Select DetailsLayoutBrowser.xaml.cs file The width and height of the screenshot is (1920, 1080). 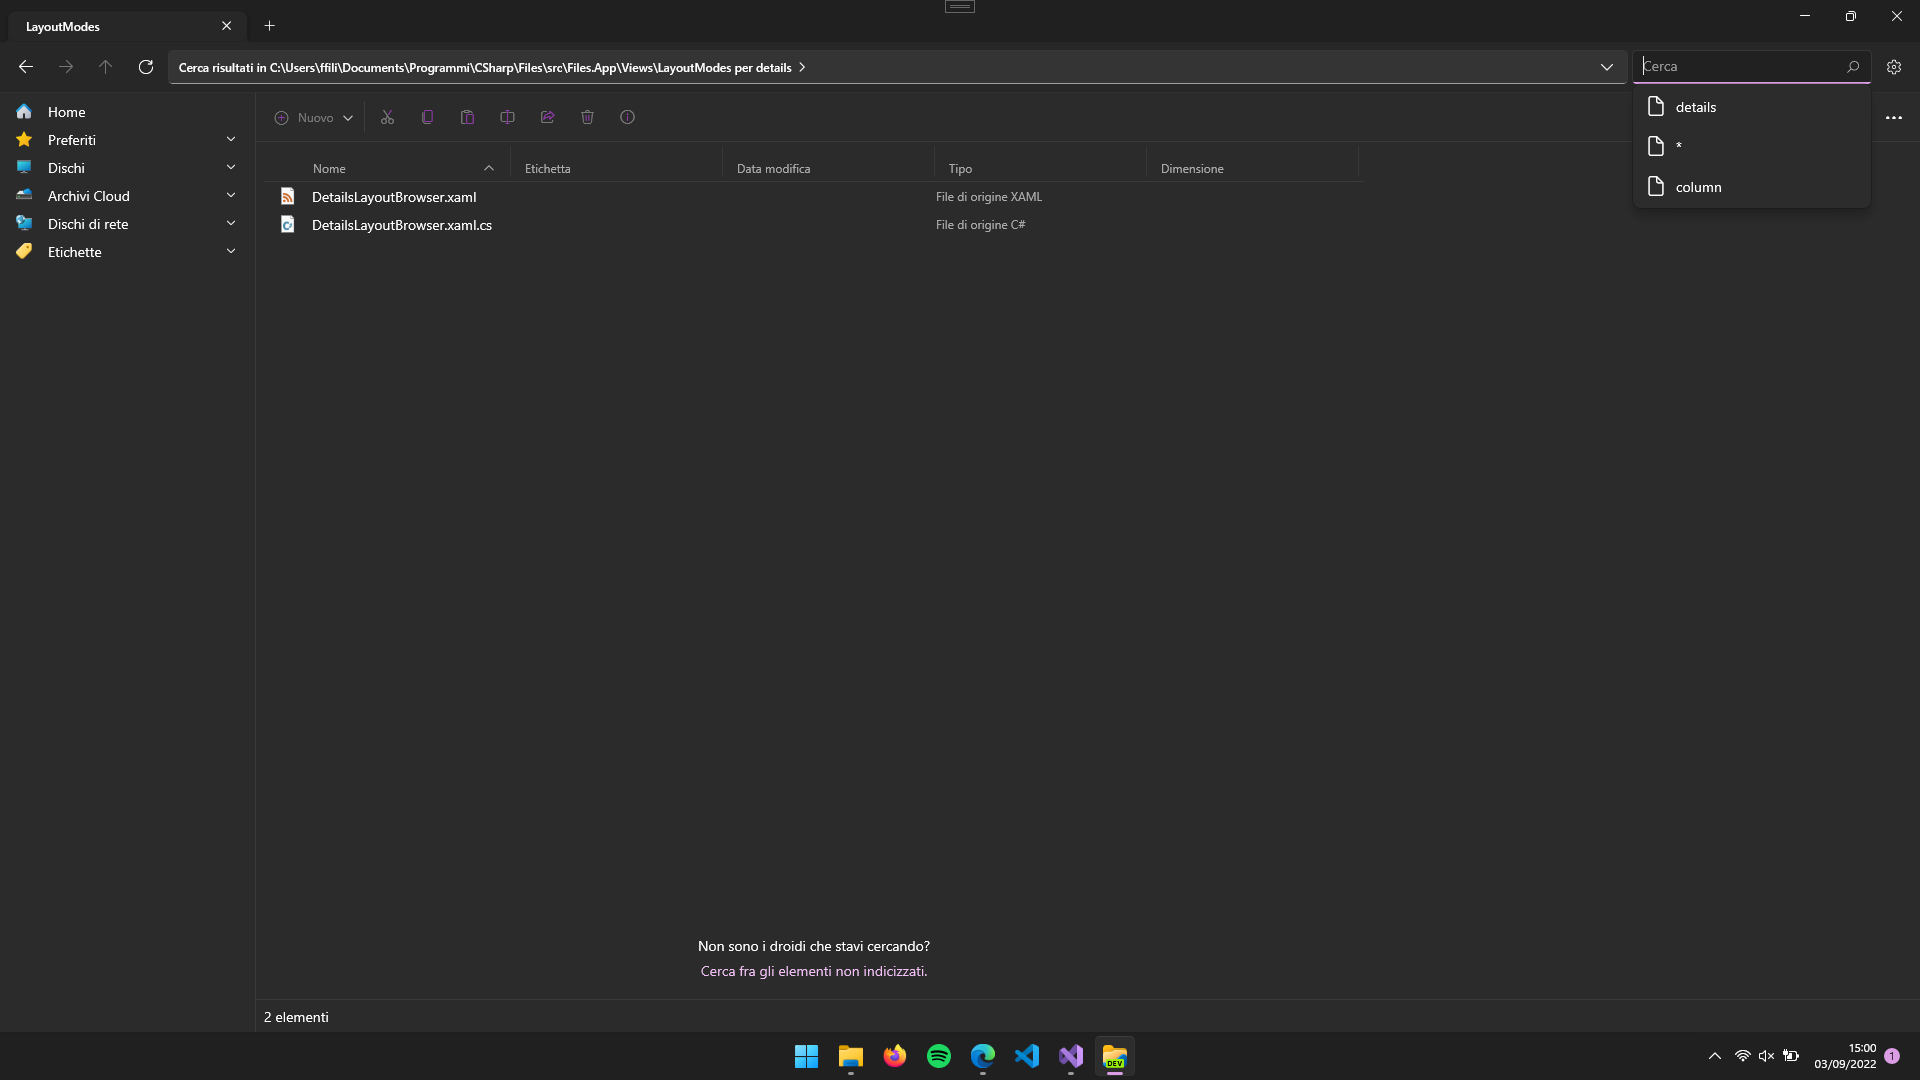coord(401,225)
